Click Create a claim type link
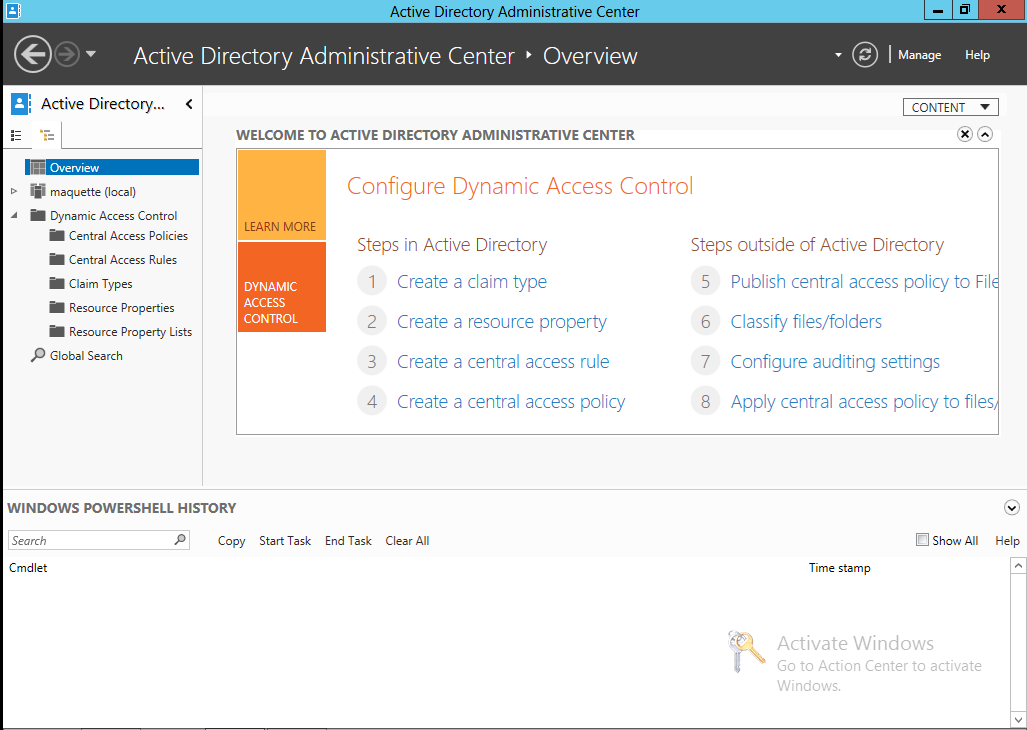The image size is (1027, 730). coord(472,282)
